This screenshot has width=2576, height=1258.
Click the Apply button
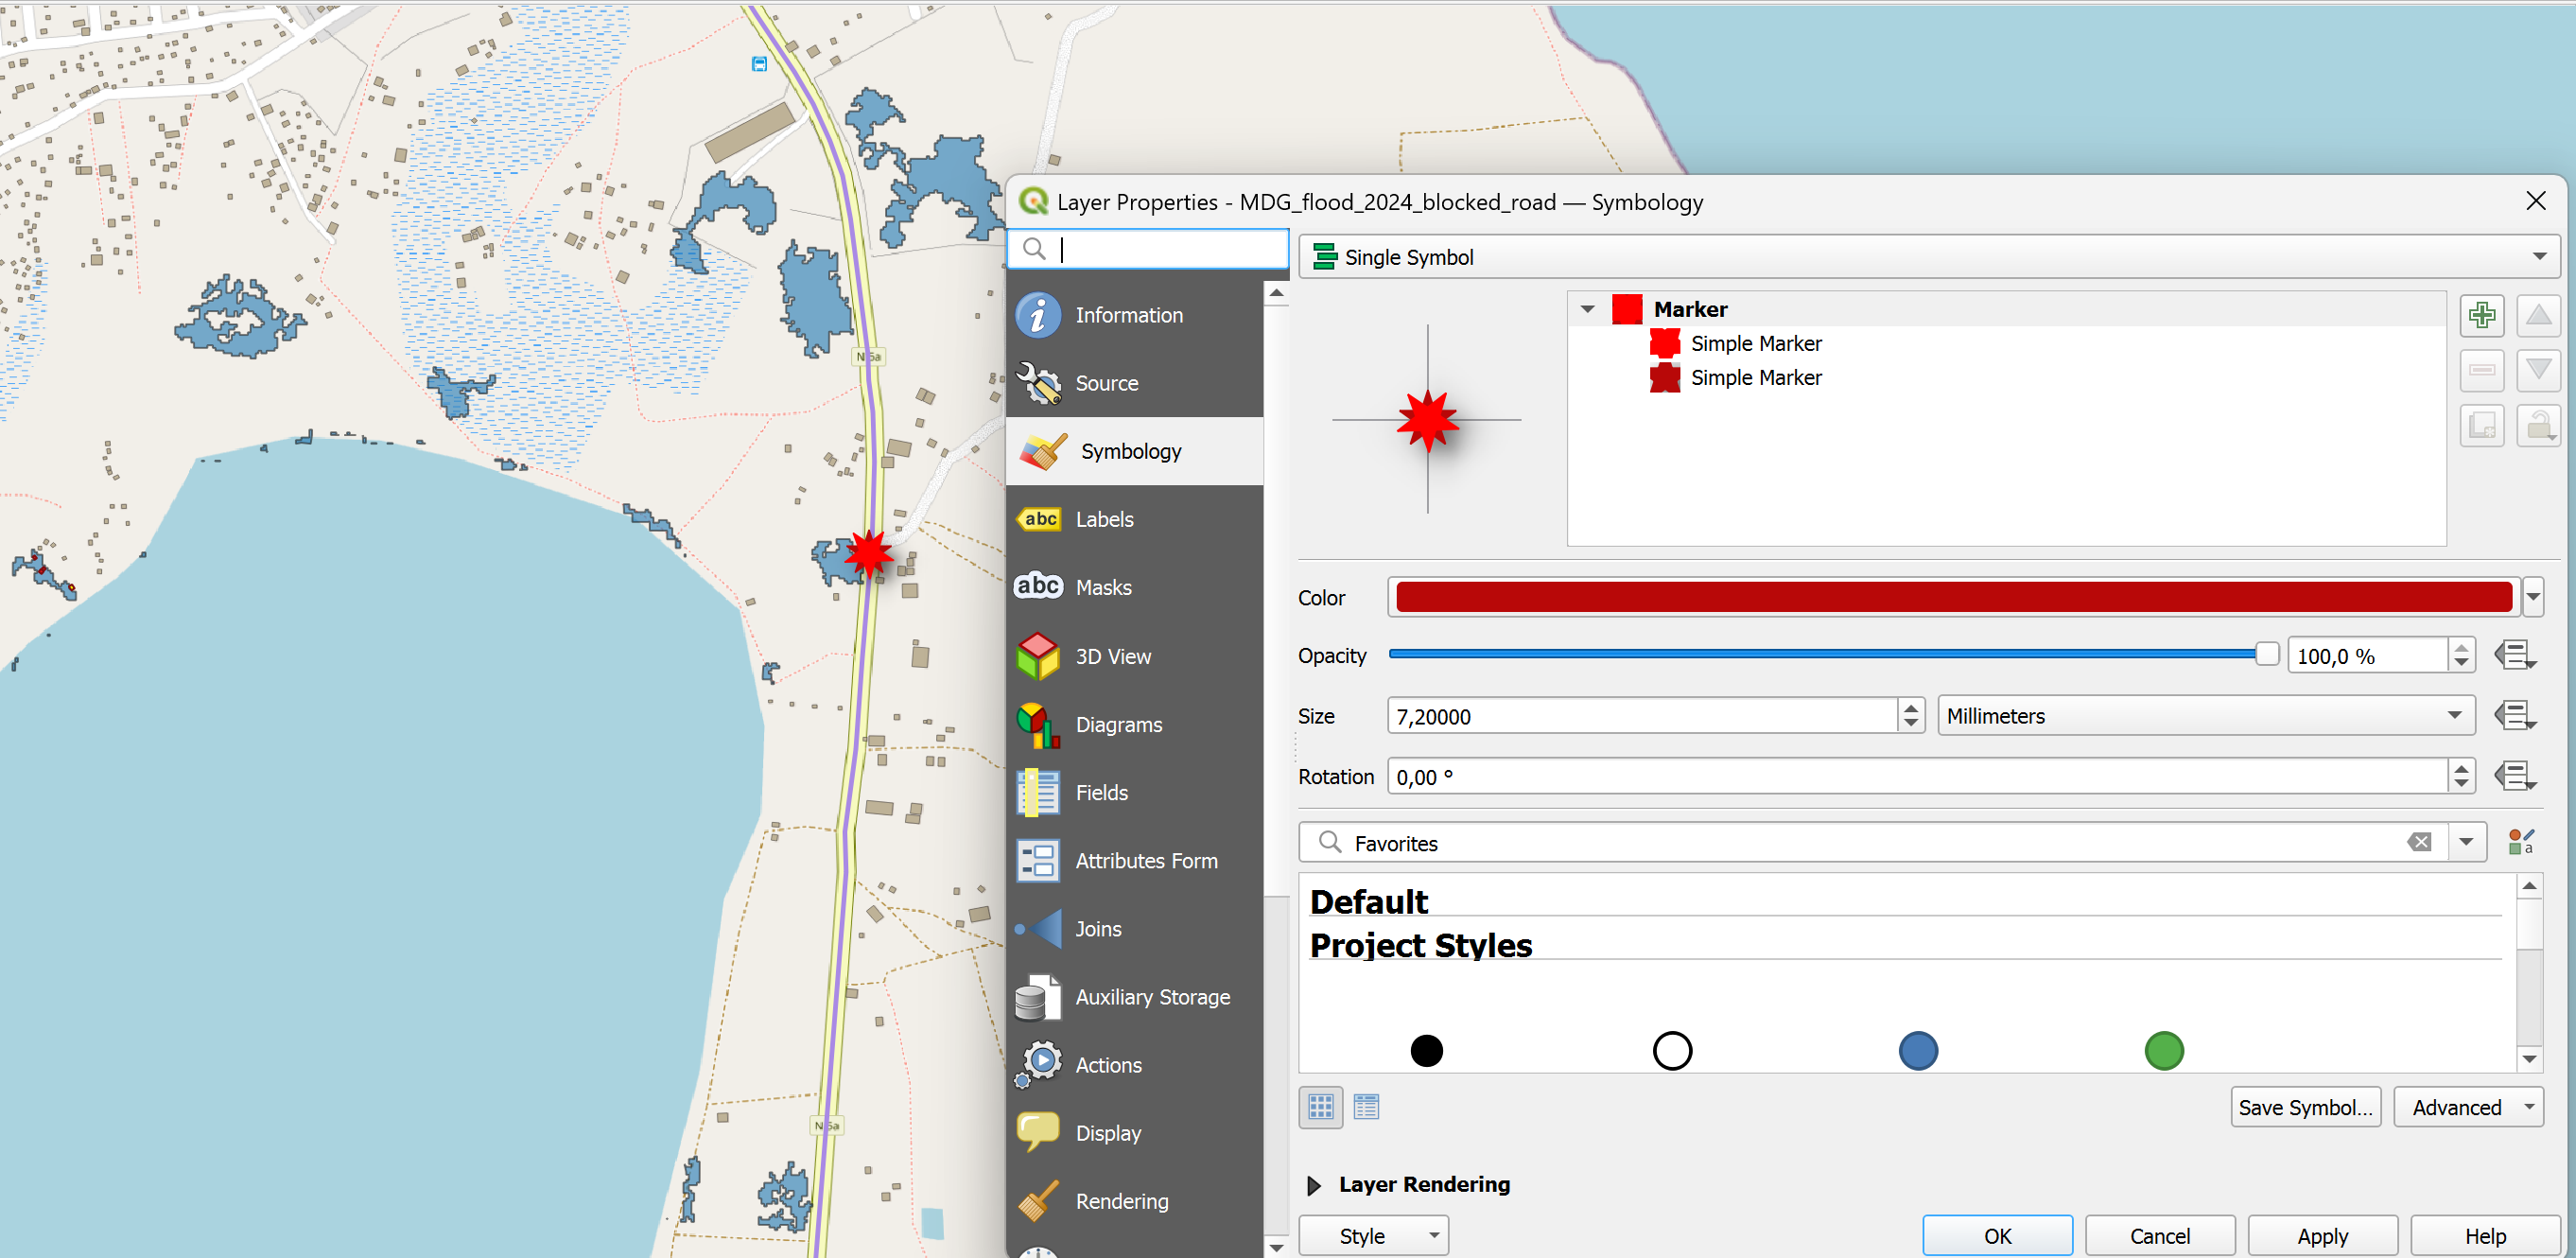(x=2321, y=1236)
